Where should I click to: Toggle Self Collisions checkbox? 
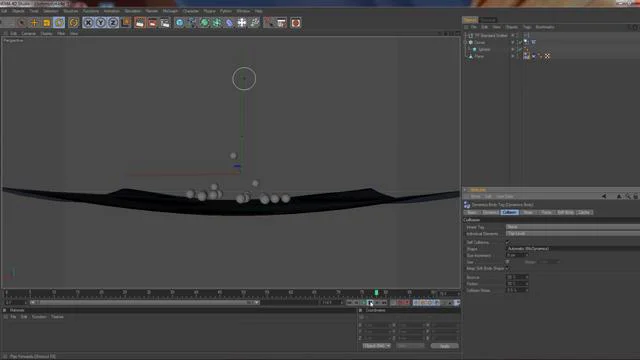click(x=507, y=242)
